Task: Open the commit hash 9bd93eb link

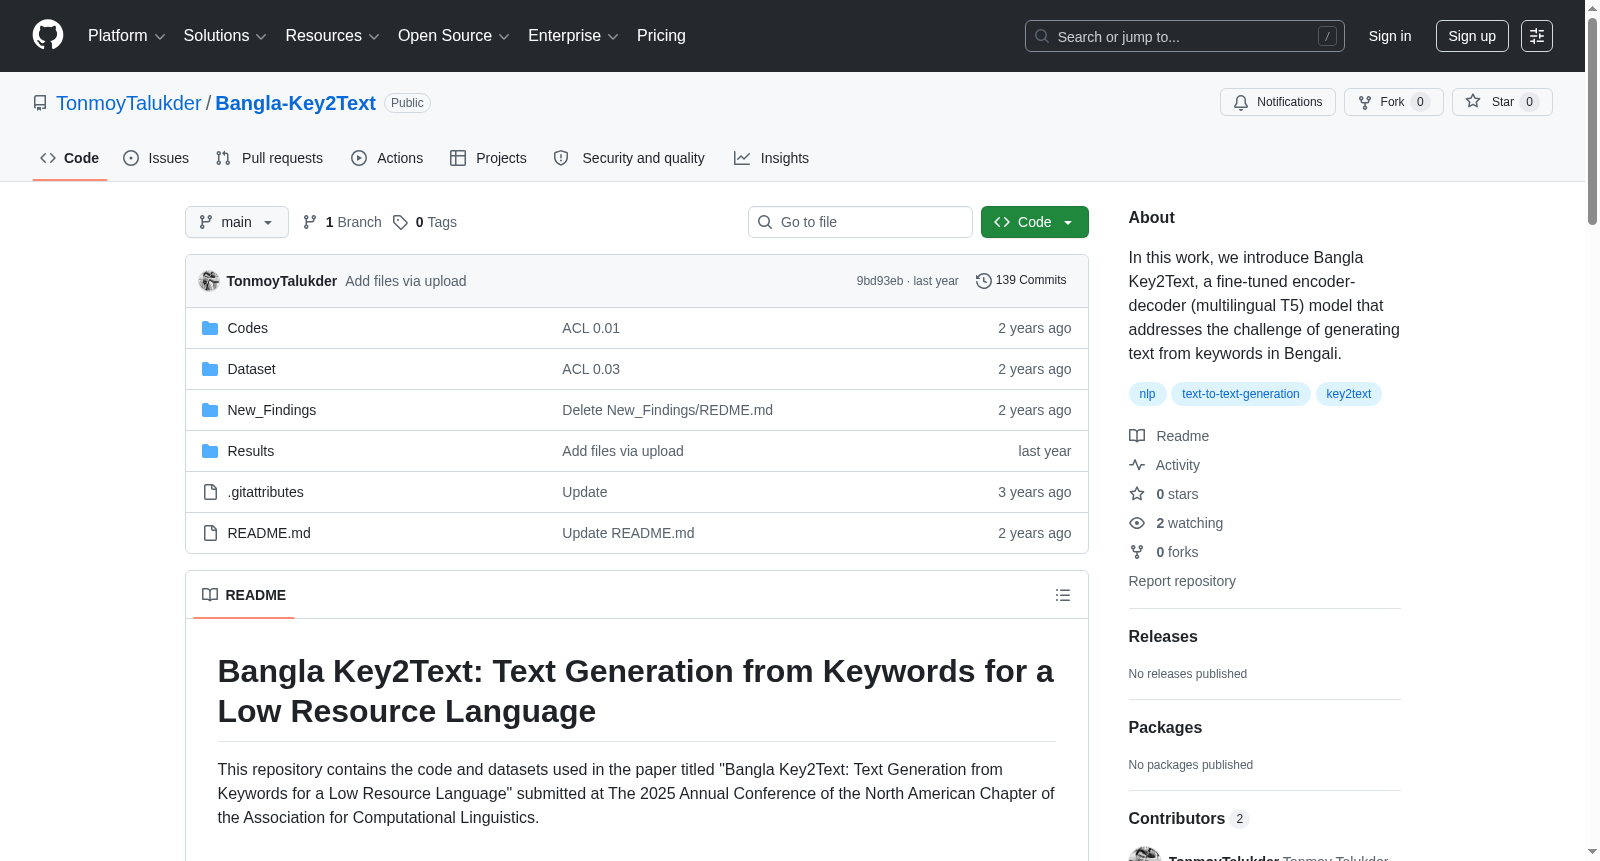Action: pos(880,281)
